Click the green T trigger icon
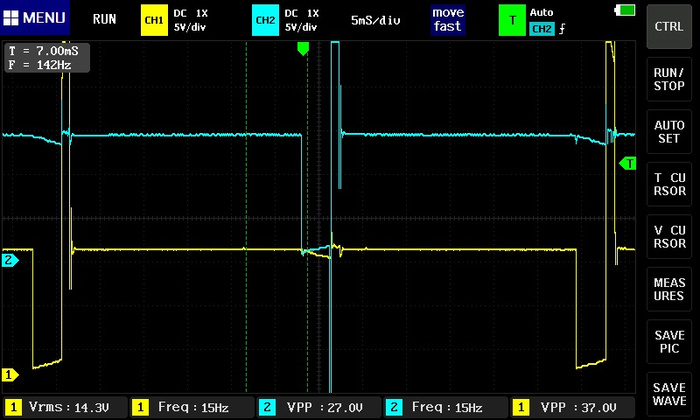The width and height of the screenshot is (700, 420). point(513,19)
